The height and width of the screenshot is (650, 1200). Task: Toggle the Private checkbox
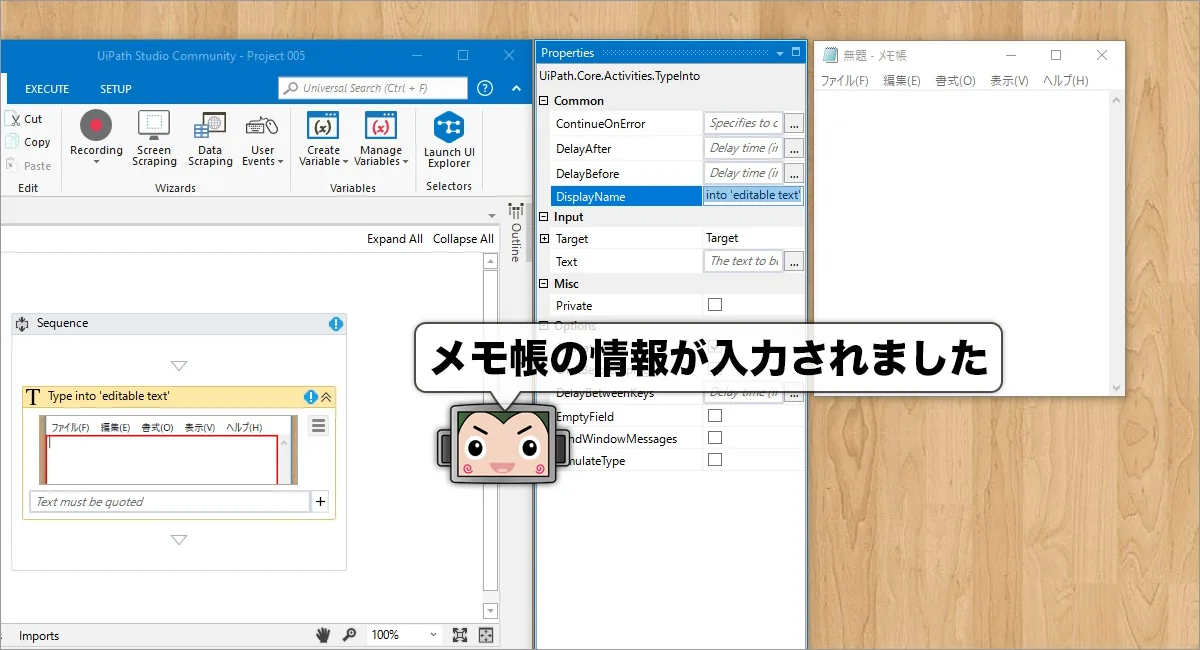(x=715, y=305)
